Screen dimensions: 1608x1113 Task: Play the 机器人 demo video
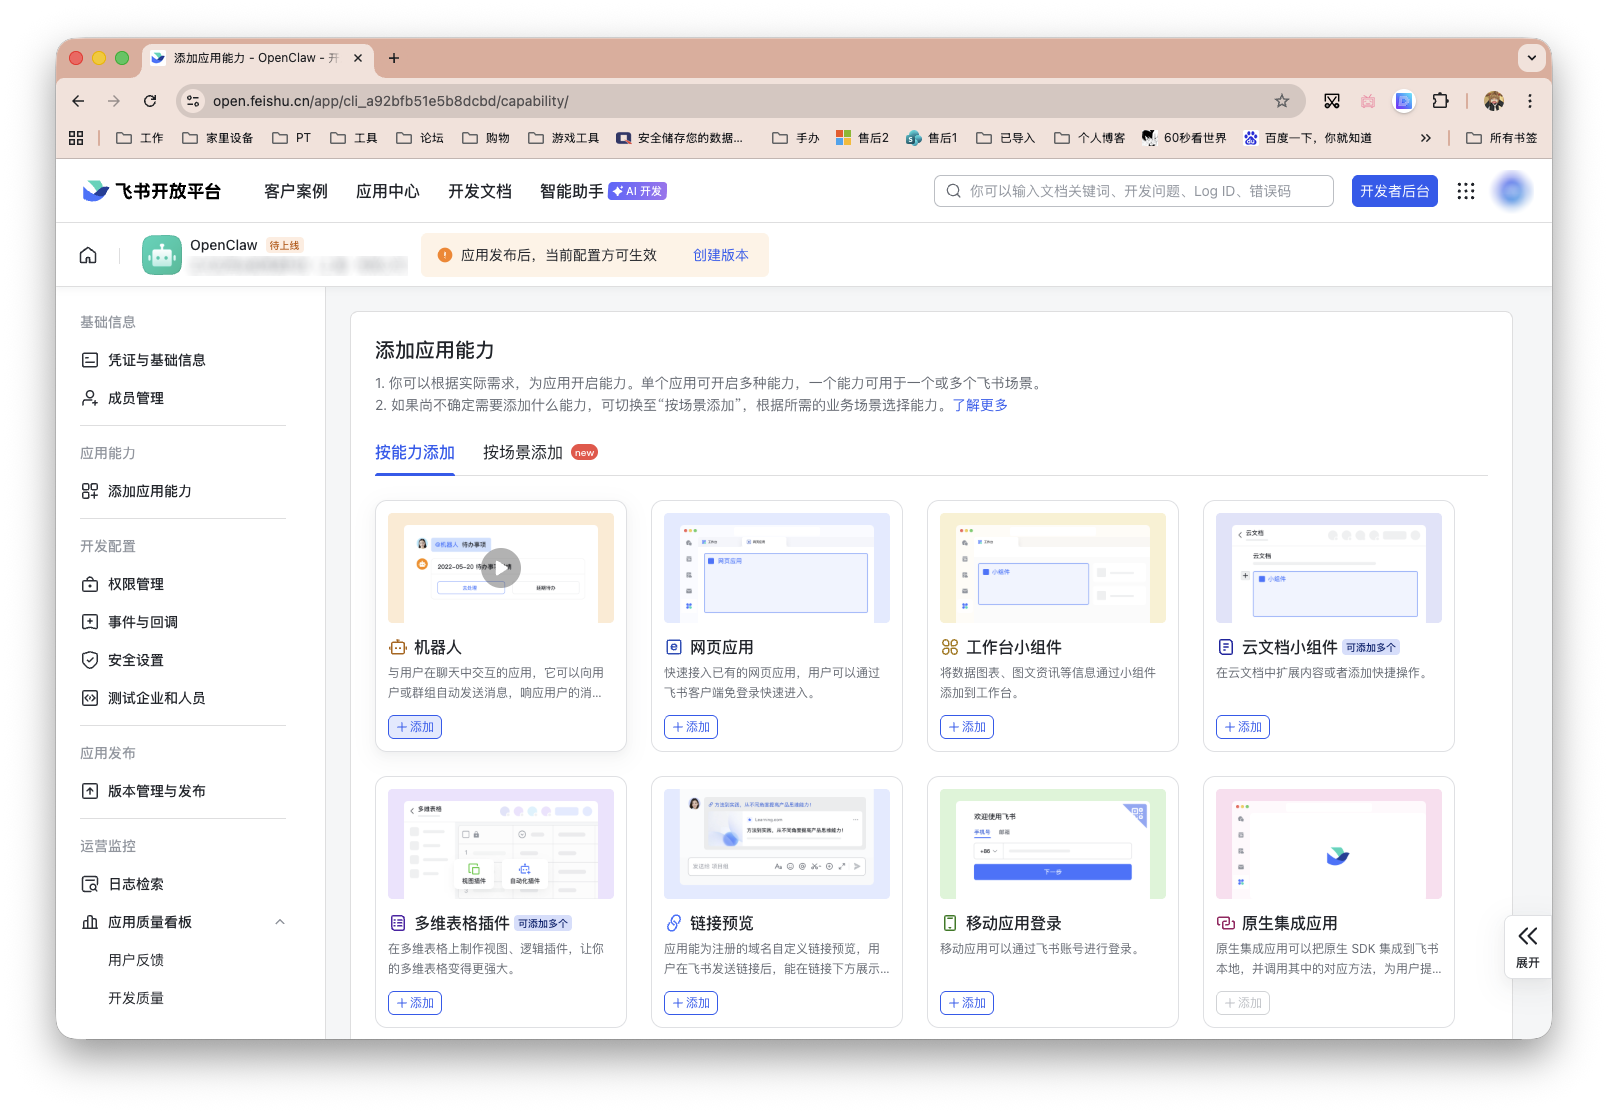tap(501, 567)
